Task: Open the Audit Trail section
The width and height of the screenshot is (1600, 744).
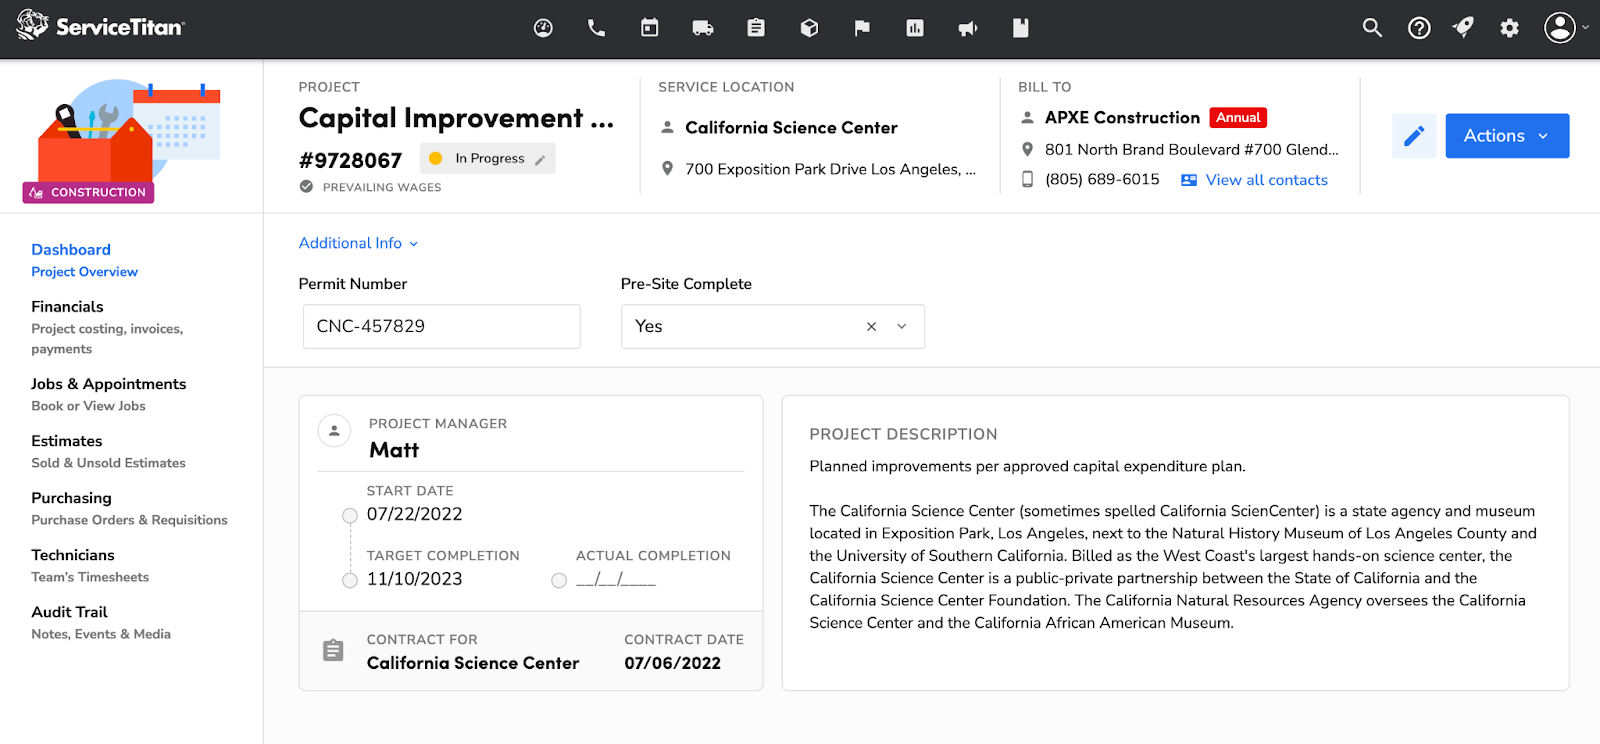Action: click(x=101, y=622)
